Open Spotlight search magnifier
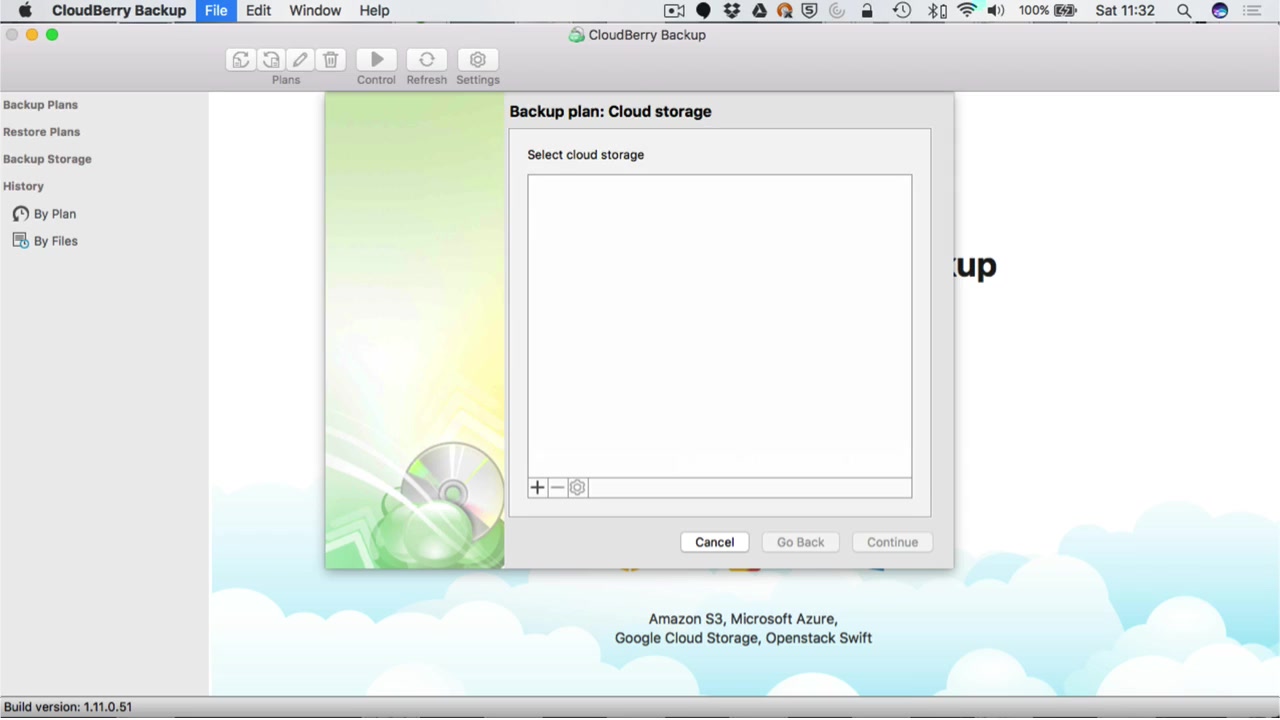The image size is (1280, 720). (1184, 11)
